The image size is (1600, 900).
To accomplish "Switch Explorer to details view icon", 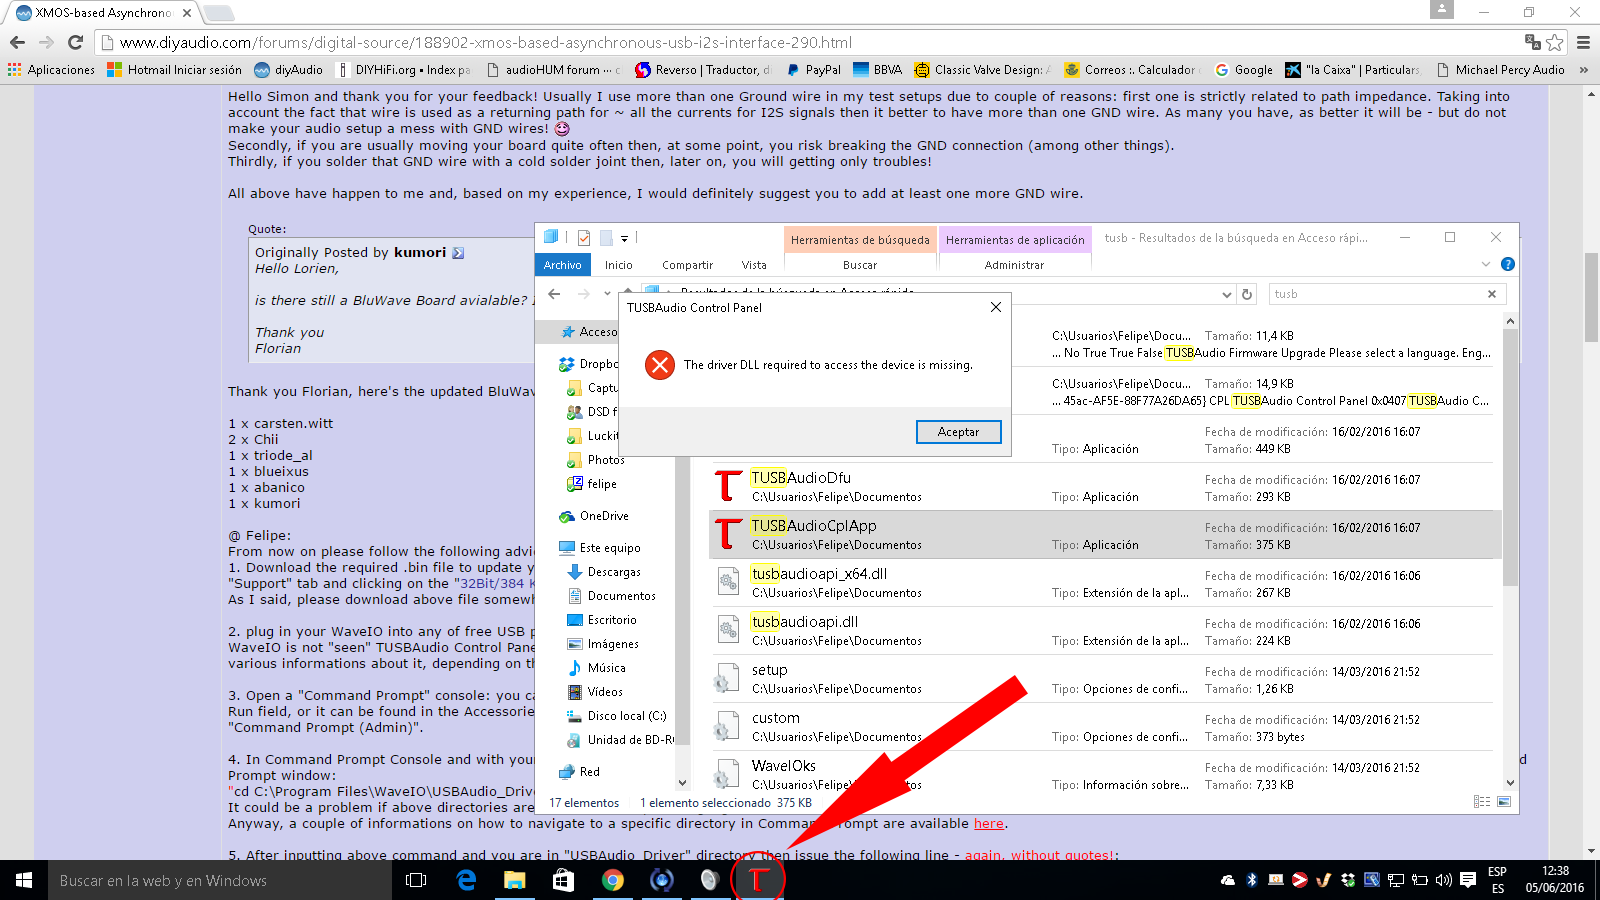I will click(1482, 802).
